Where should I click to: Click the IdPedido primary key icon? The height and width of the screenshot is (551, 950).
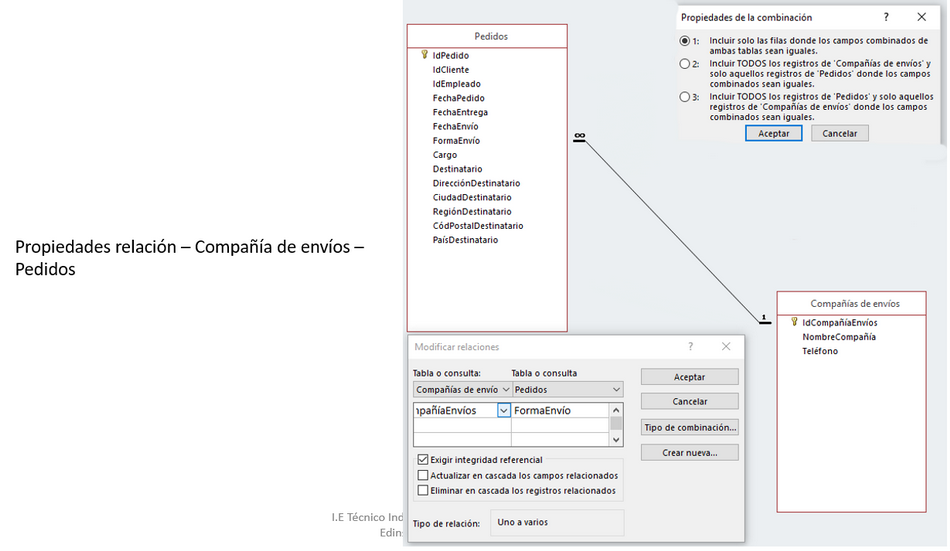(425, 55)
